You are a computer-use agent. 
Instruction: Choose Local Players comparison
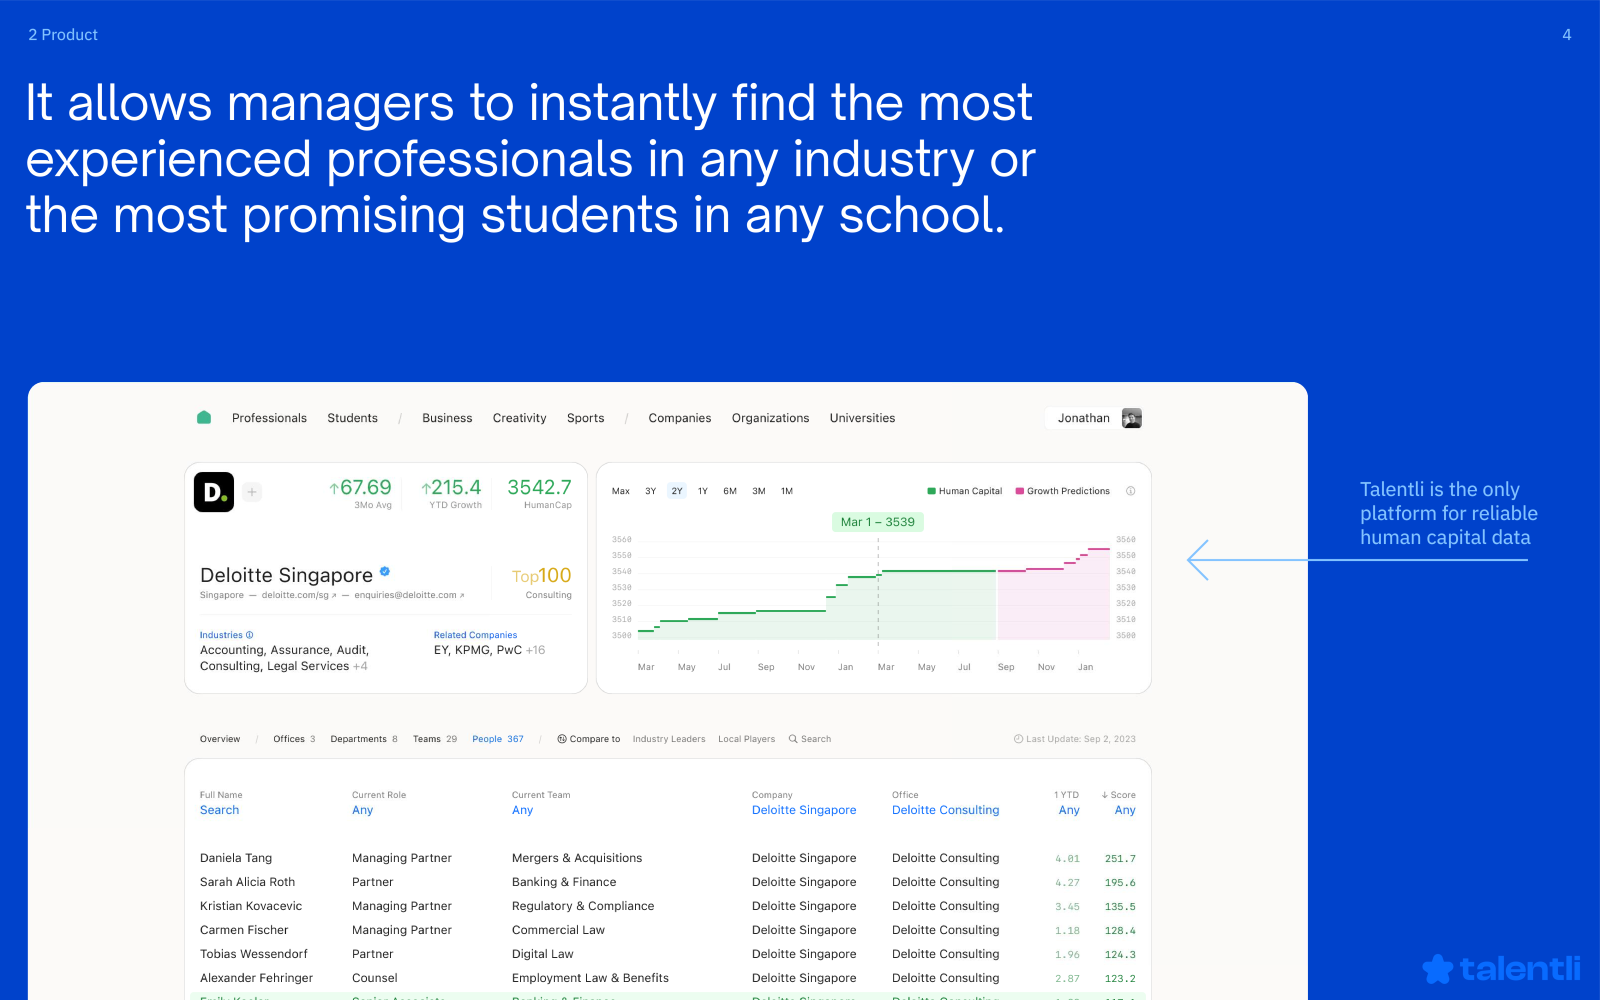[x=747, y=739]
